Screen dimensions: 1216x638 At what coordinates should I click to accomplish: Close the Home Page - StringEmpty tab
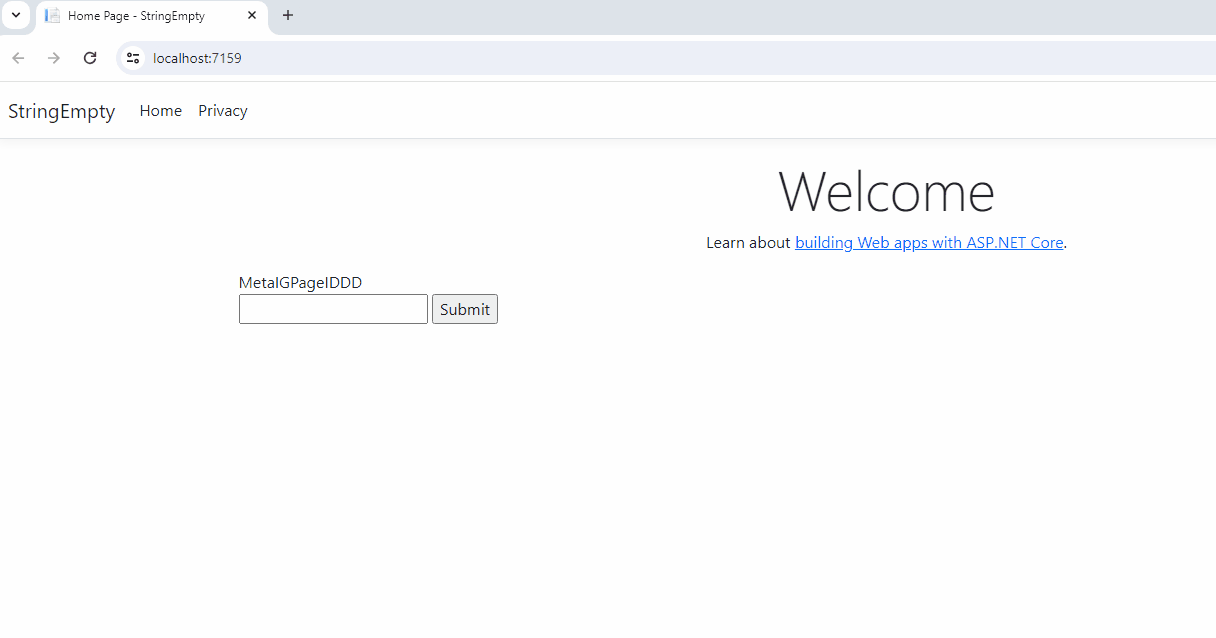pos(252,16)
